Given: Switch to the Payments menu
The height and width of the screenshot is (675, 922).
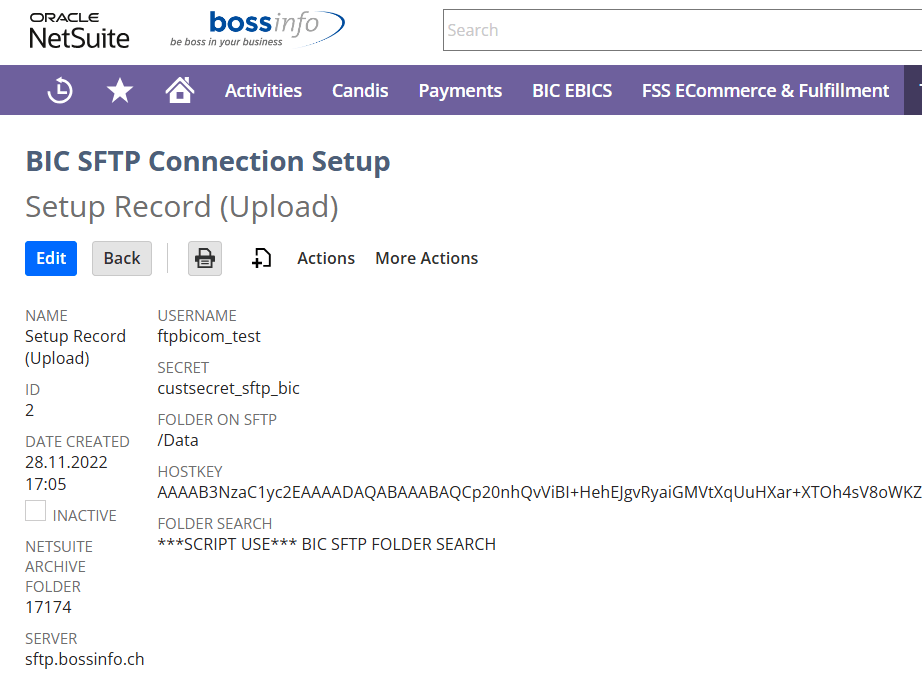Looking at the screenshot, I should (460, 90).
